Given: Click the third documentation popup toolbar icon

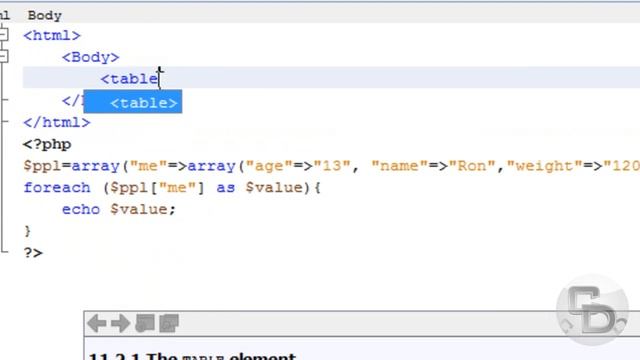Looking at the screenshot, I should [144, 323].
